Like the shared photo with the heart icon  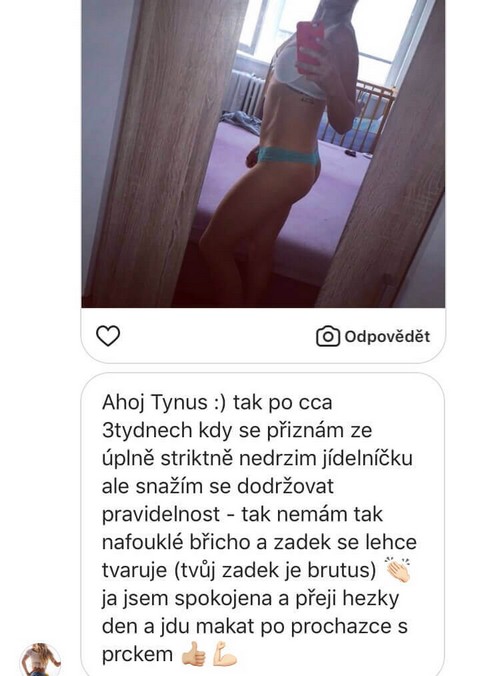pos(108,336)
